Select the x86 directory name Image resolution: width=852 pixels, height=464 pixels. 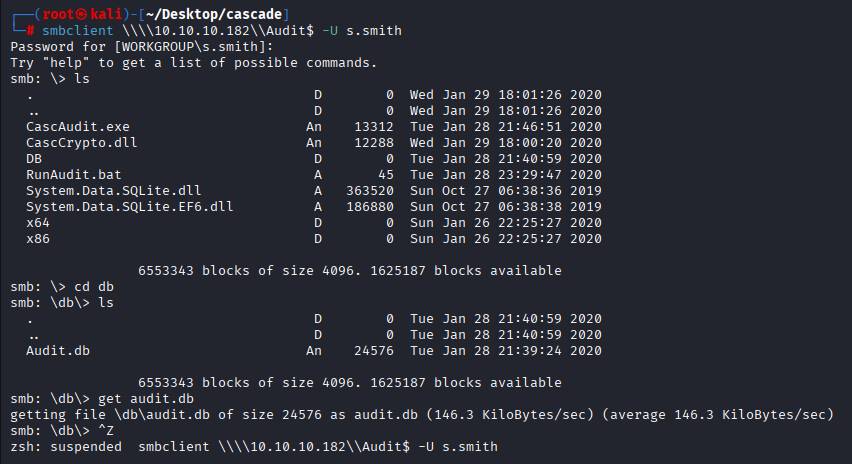37,239
